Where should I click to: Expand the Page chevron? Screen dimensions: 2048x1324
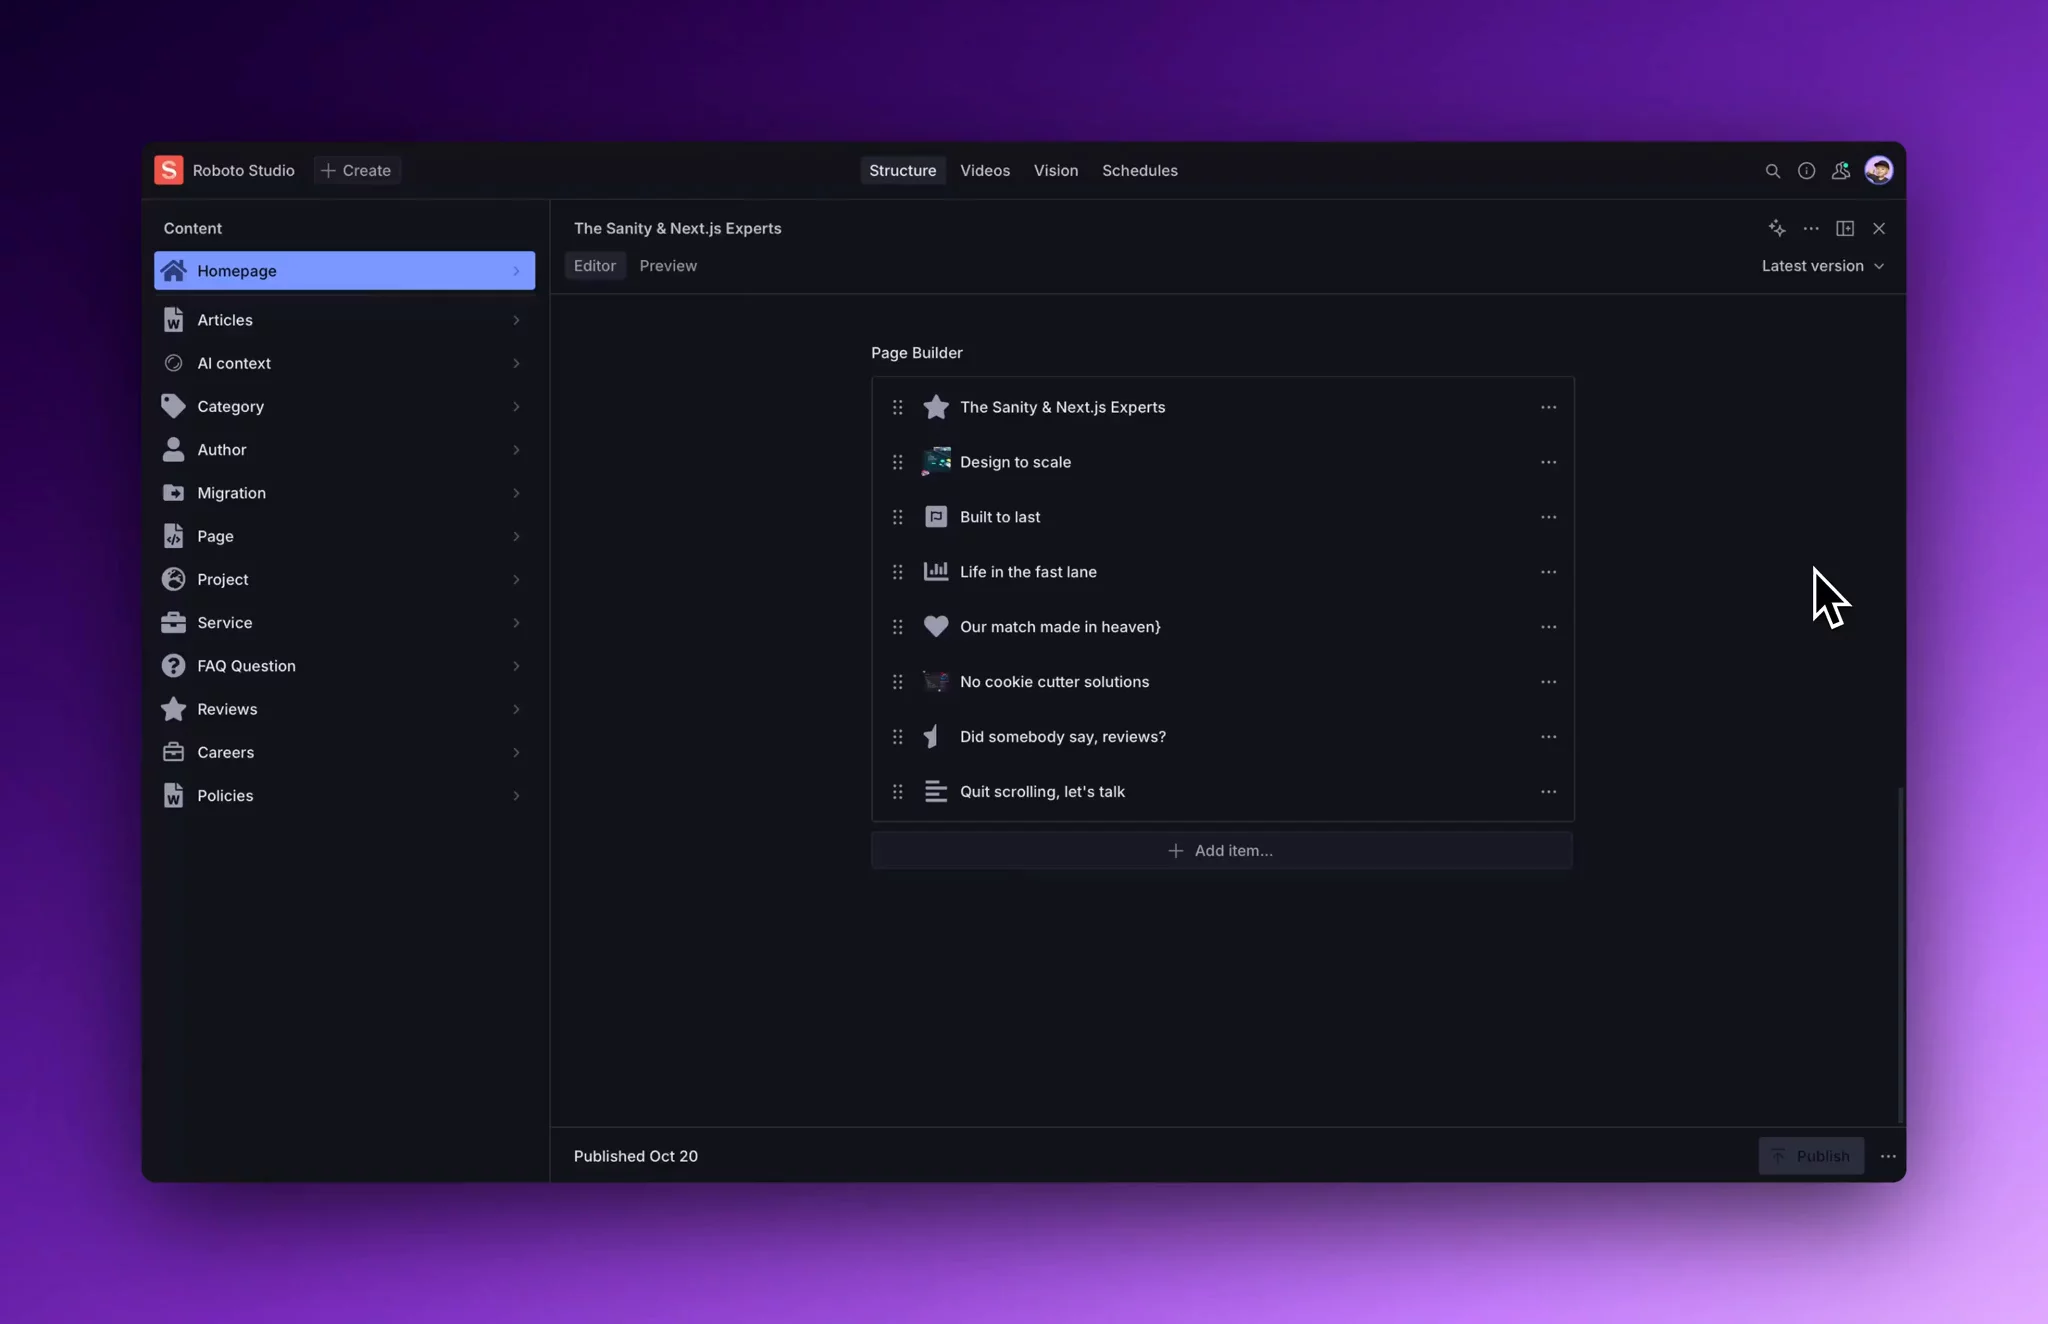click(516, 536)
